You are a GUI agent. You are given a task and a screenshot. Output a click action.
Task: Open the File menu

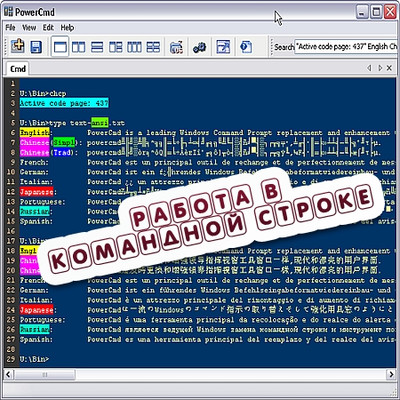[10, 28]
